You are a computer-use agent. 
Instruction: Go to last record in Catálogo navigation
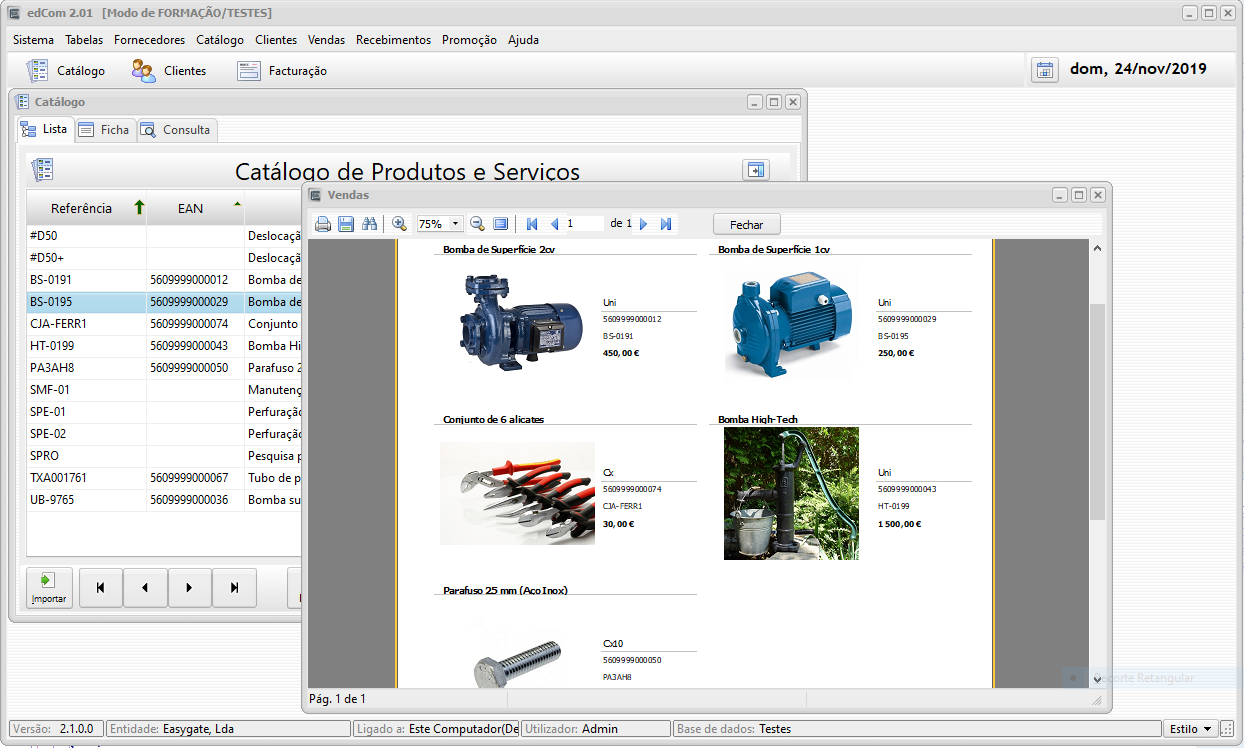point(235,588)
